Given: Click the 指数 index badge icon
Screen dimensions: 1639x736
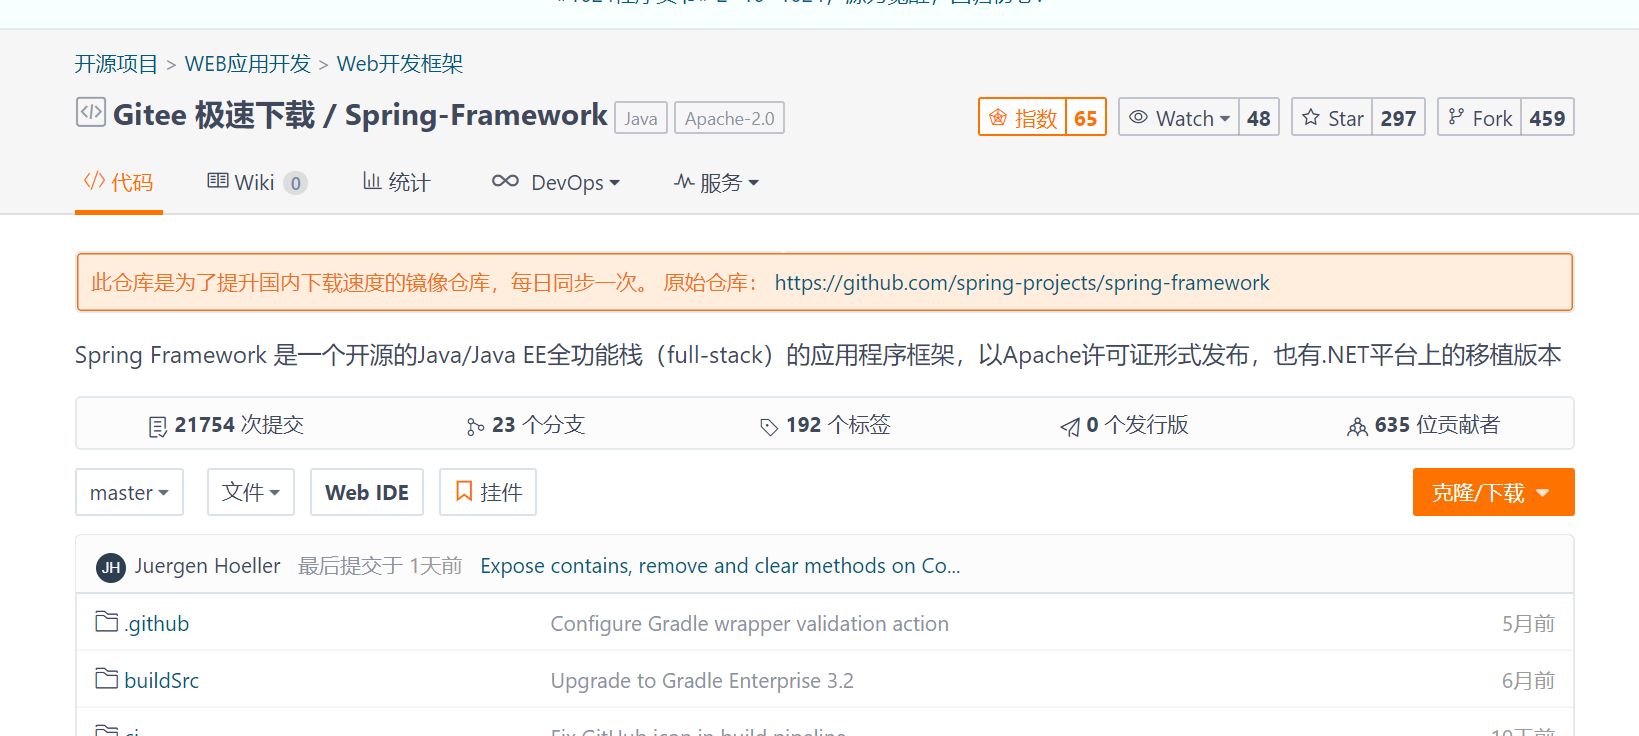Looking at the screenshot, I should [x=998, y=118].
